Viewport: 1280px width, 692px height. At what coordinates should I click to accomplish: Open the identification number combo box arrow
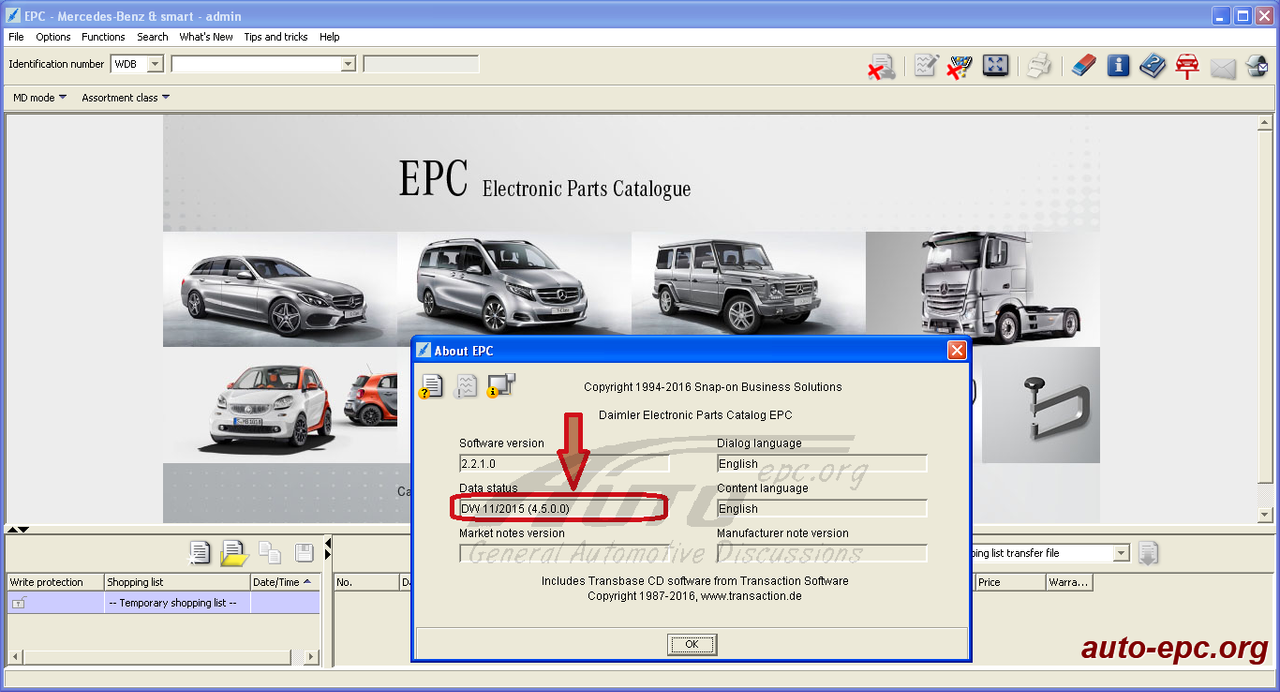coord(348,64)
